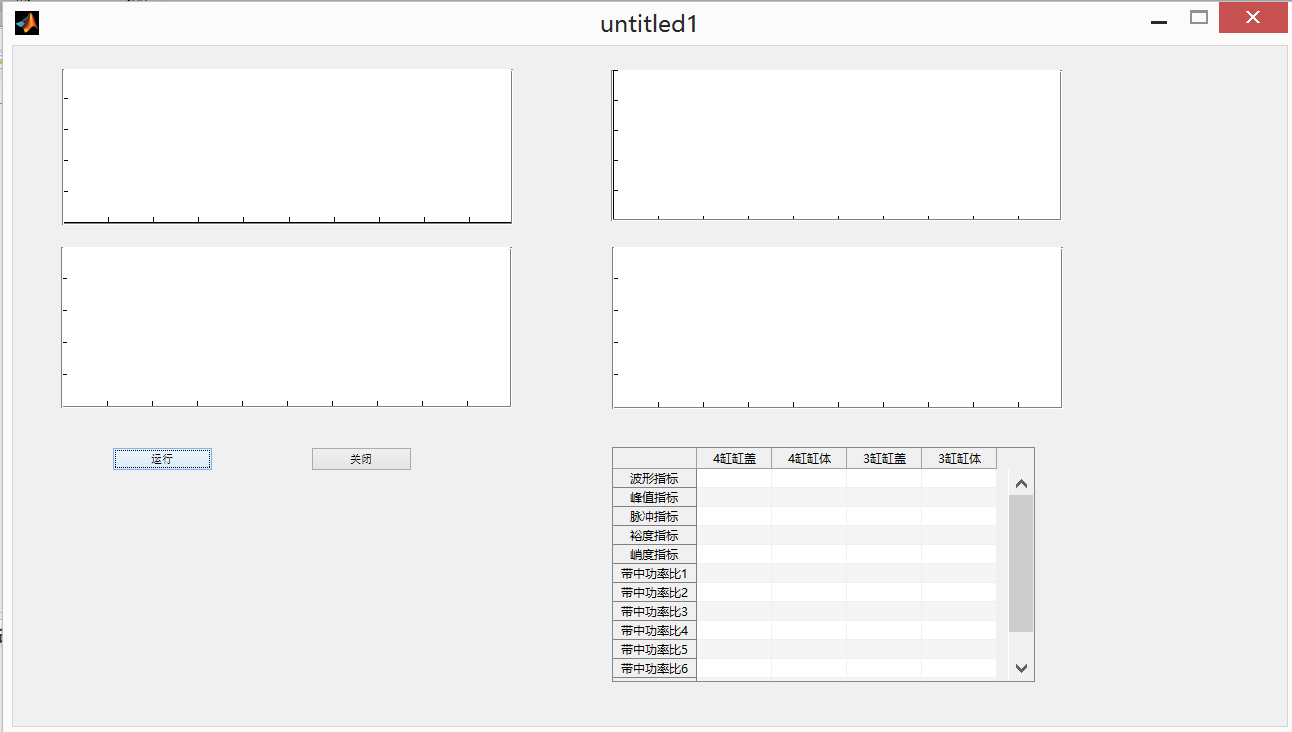Select the 带中功率比6 row header
Viewport: 1292px width, 732px height.
click(x=654, y=668)
